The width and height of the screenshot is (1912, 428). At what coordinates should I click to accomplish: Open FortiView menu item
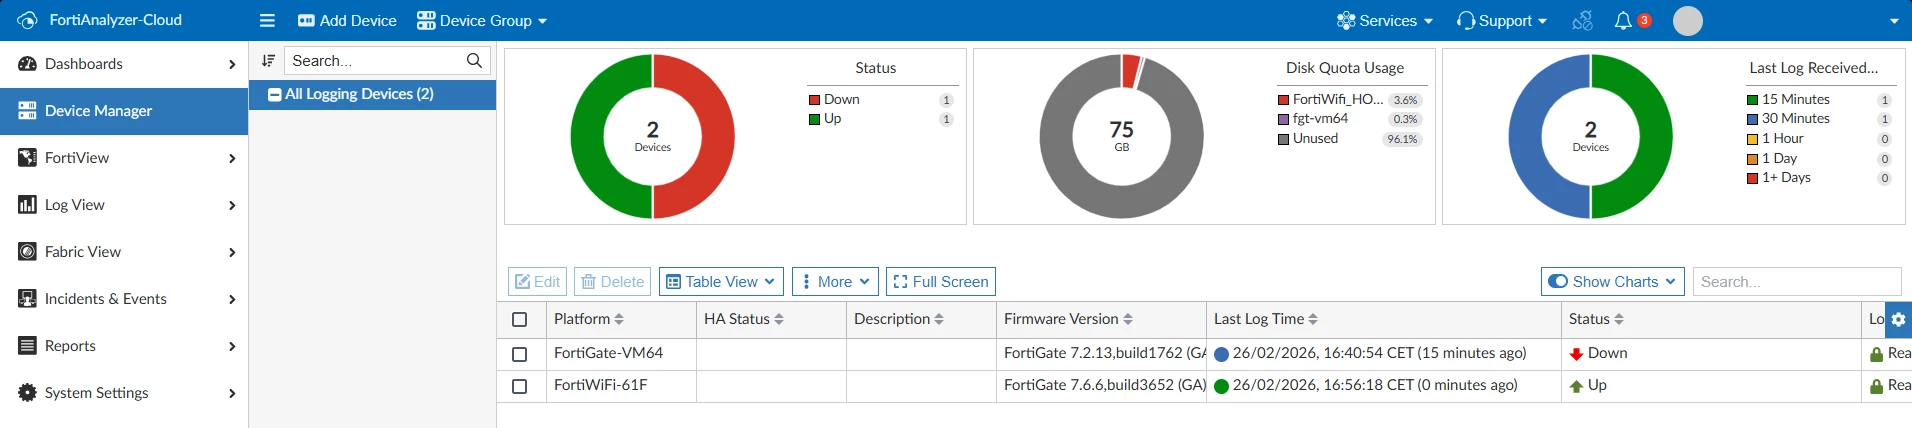[x=124, y=158]
